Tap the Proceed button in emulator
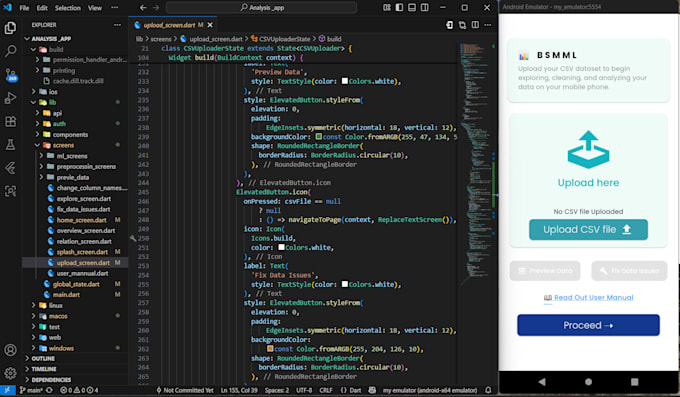Screen dimensions: 680x397 (588, 325)
